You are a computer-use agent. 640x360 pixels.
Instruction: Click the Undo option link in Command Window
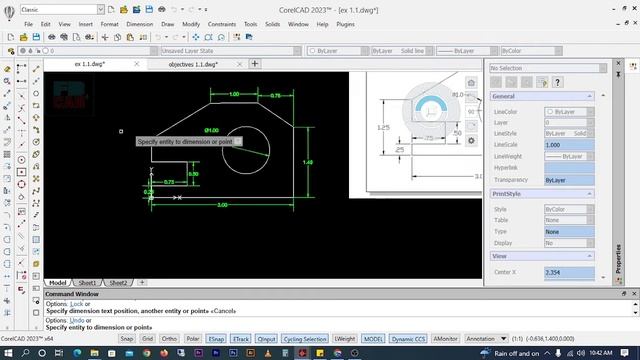point(77,320)
